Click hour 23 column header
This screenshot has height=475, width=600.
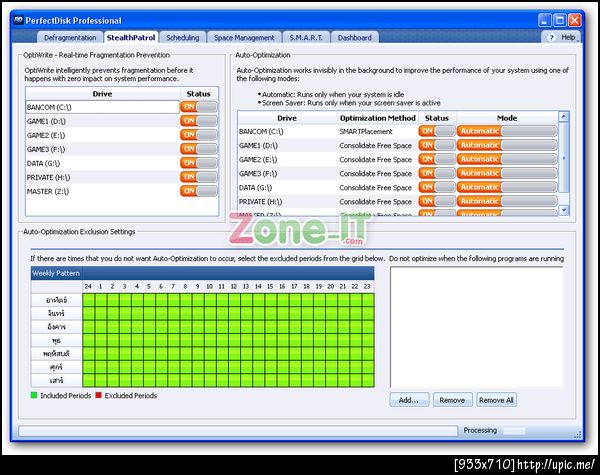(x=367, y=286)
